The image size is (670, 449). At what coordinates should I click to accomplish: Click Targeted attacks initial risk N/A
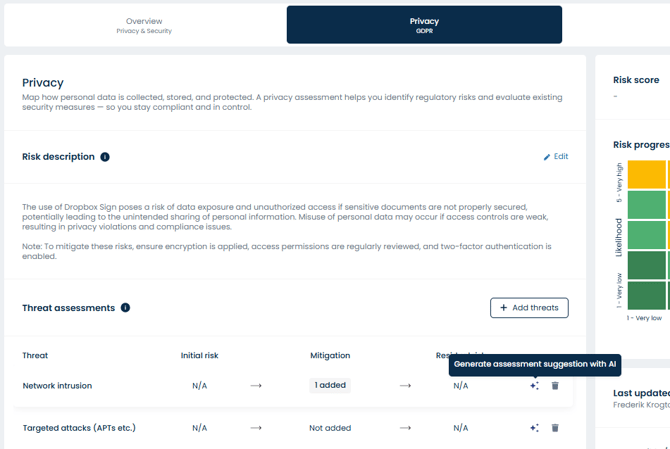tap(199, 428)
